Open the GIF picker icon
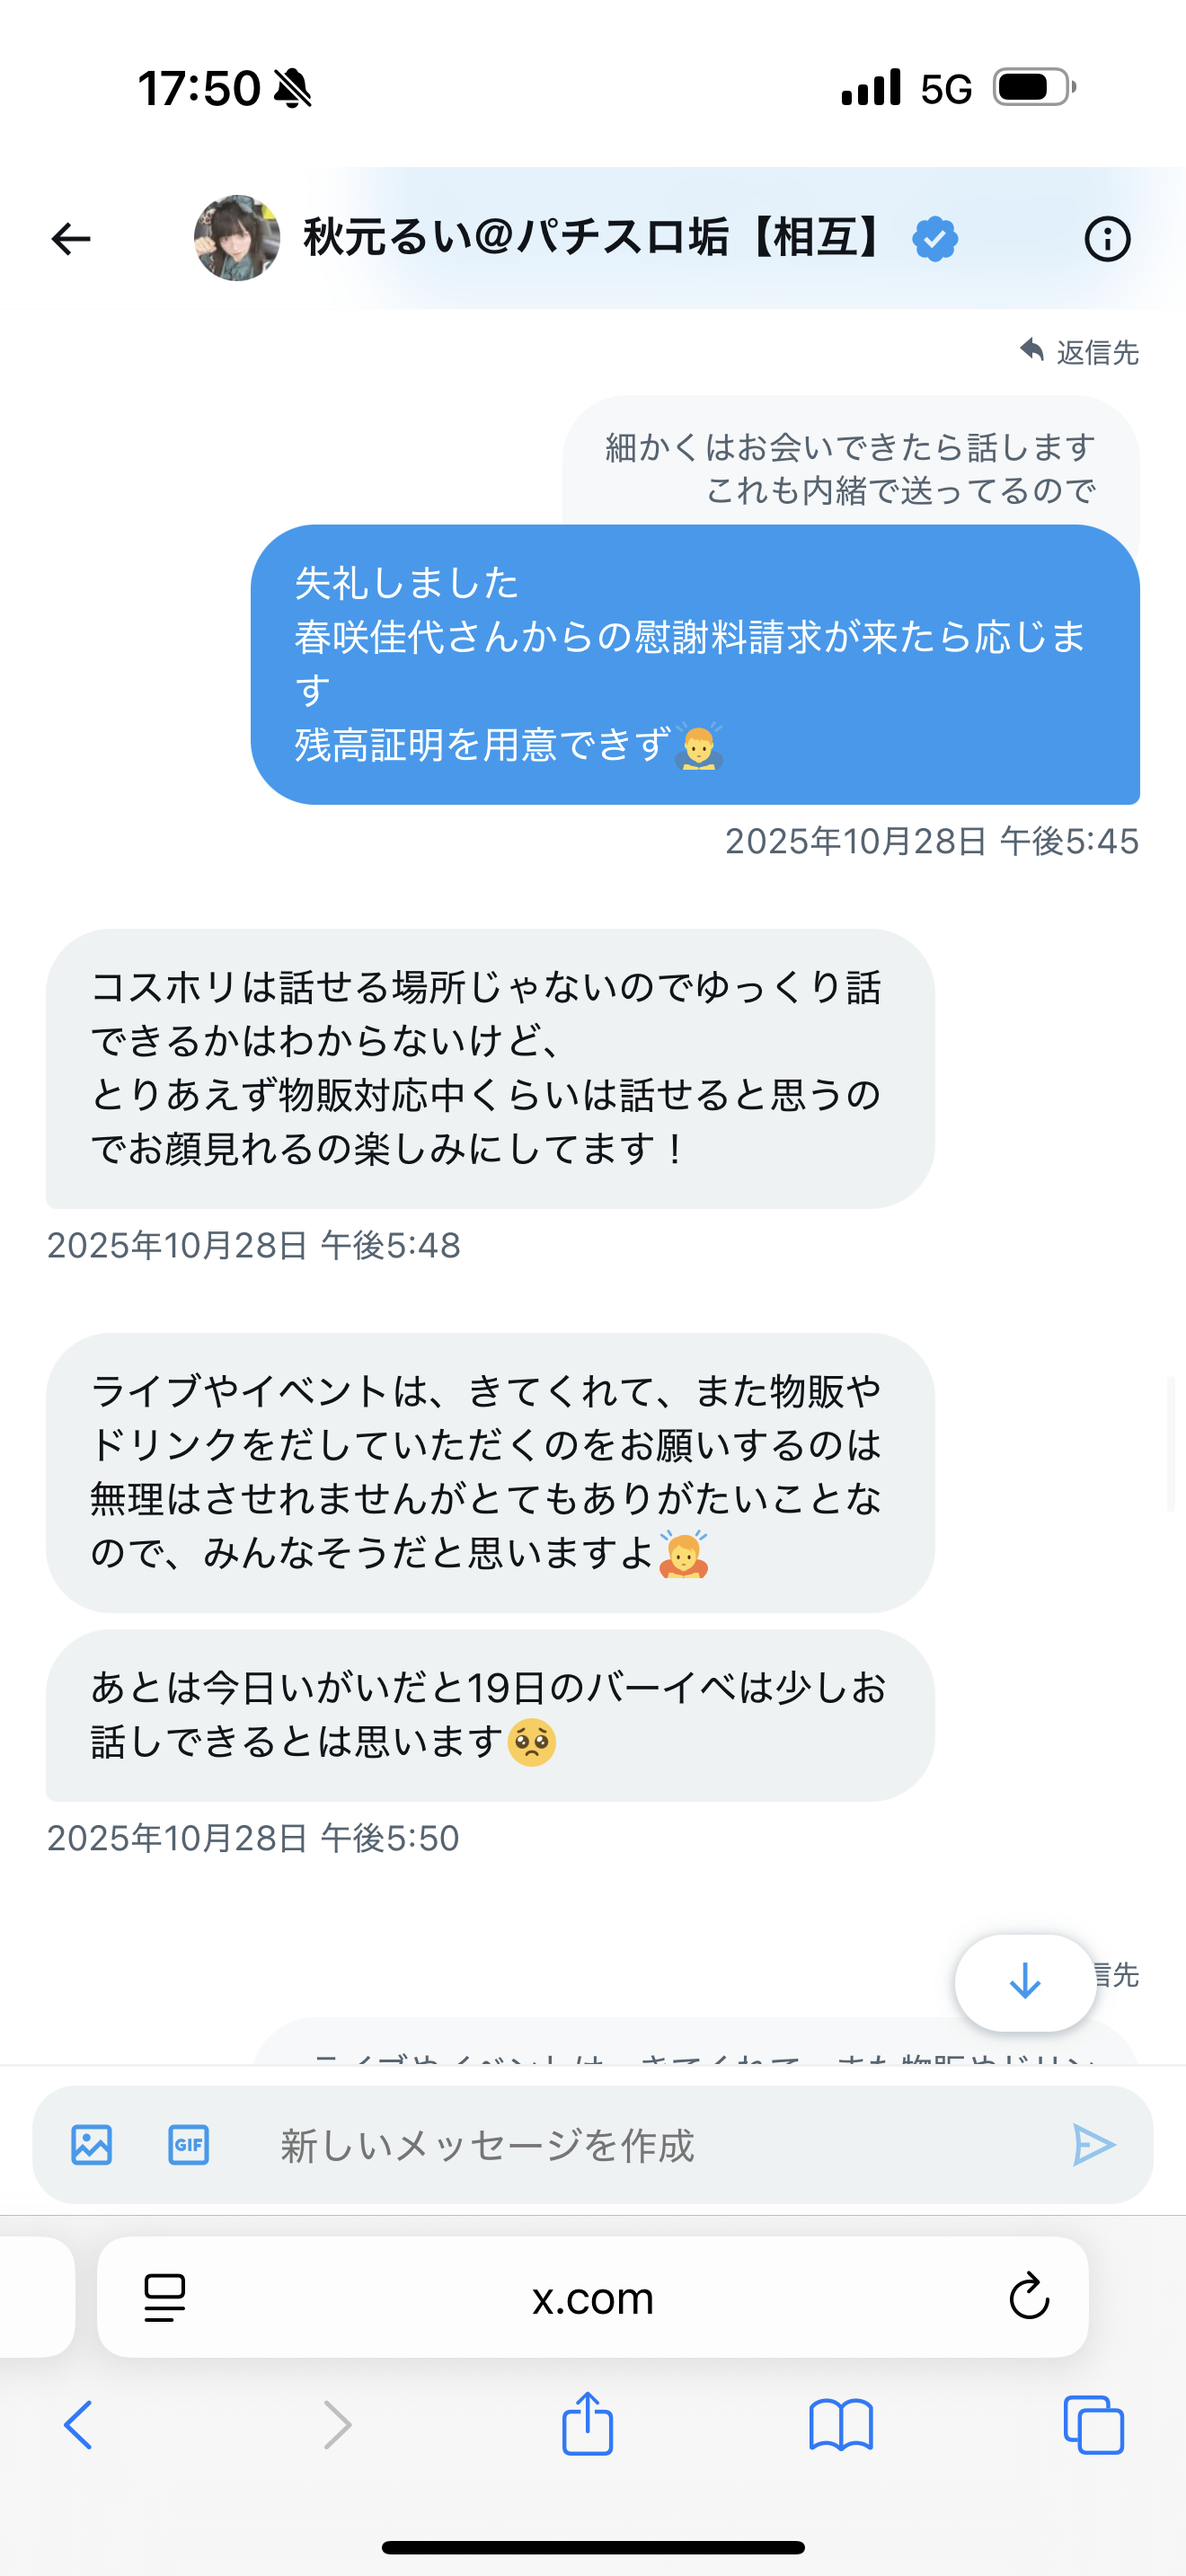 (188, 2144)
